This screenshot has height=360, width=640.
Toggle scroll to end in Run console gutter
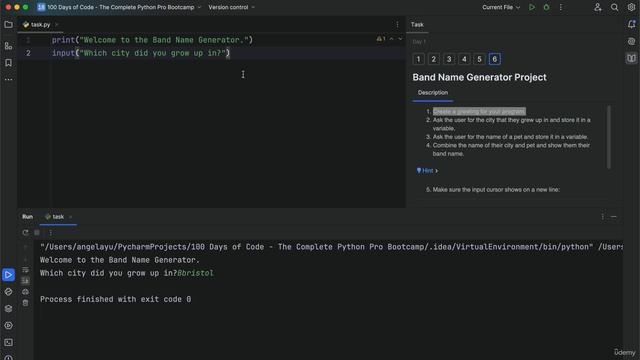pos(25,281)
